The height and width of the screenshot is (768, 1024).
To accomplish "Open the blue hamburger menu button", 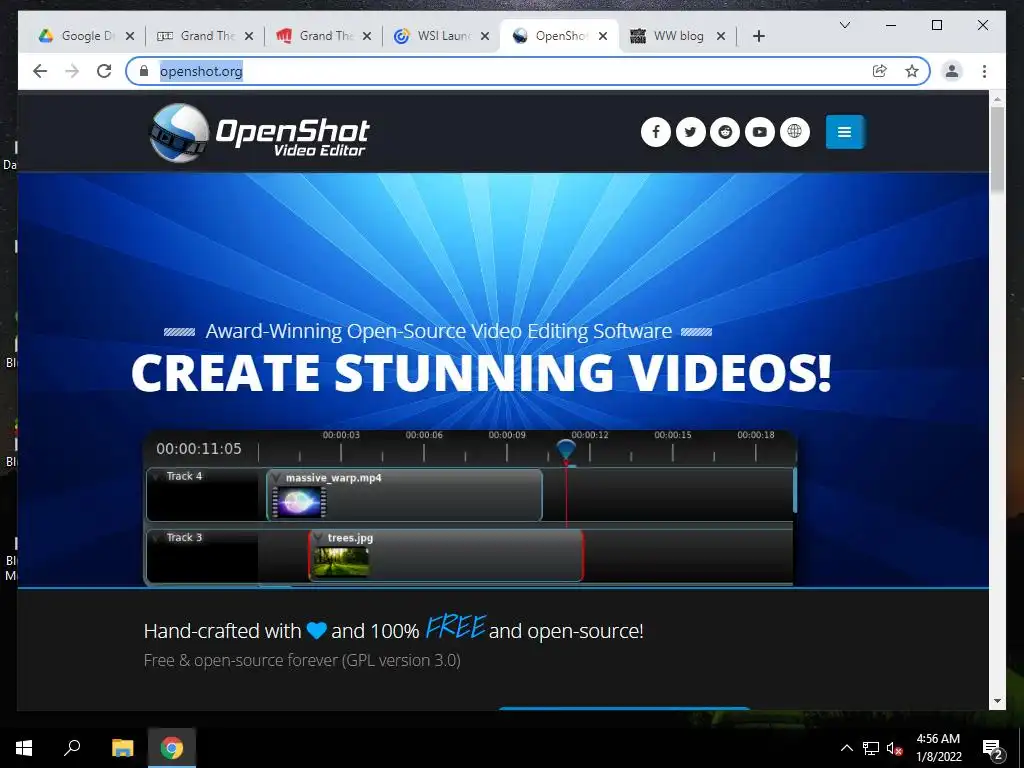I will pos(844,132).
